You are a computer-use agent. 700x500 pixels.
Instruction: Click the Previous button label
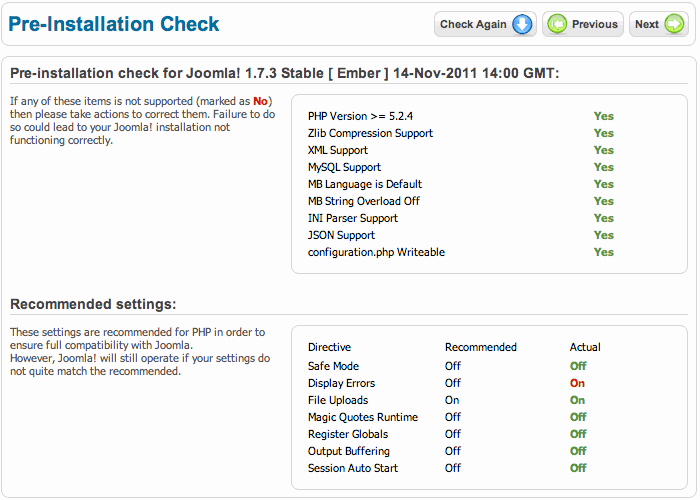[595, 24]
